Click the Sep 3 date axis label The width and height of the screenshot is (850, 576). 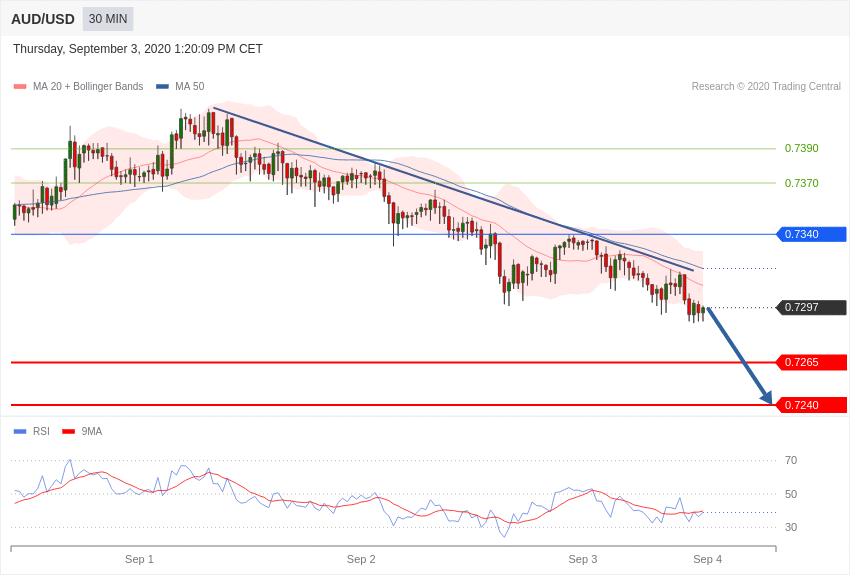click(x=583, y=559)
